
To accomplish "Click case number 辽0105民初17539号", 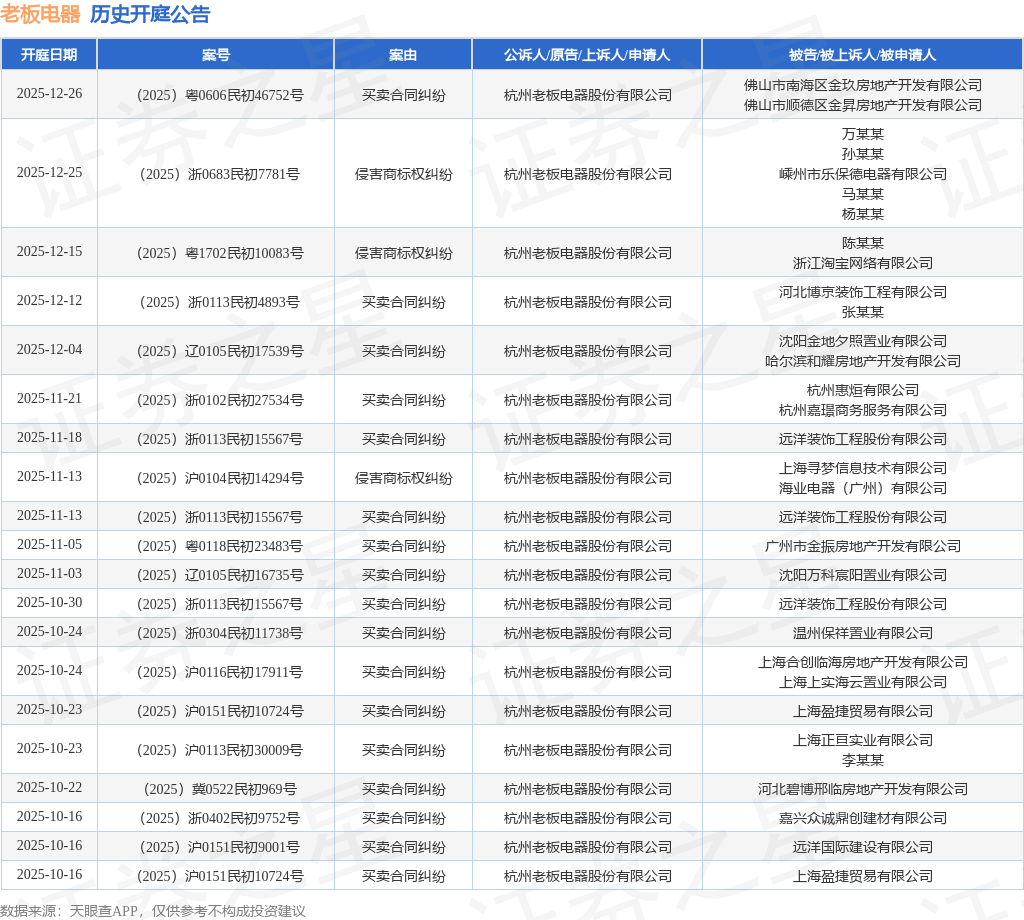I will pos(220,351).
